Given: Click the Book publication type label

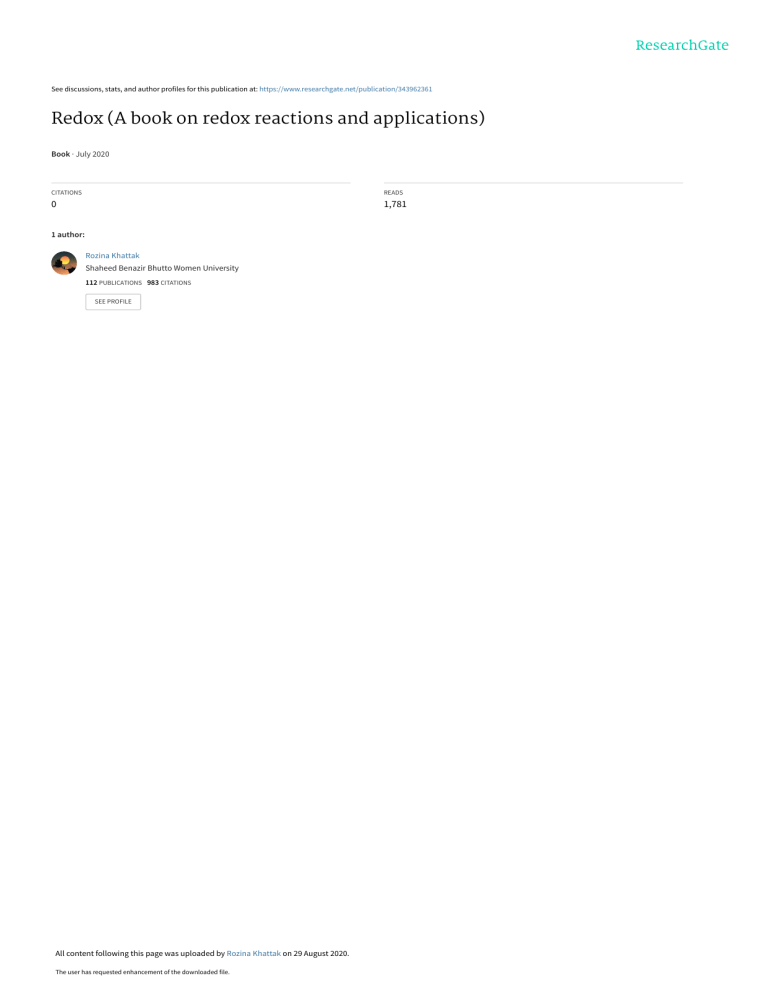Looking at the screenshot, I should click(60, 154).
